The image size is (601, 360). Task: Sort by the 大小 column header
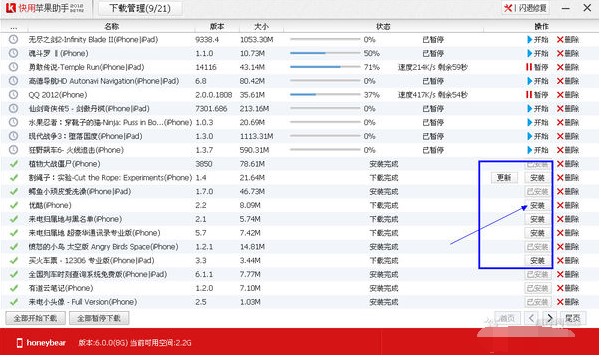click(261, 26)
